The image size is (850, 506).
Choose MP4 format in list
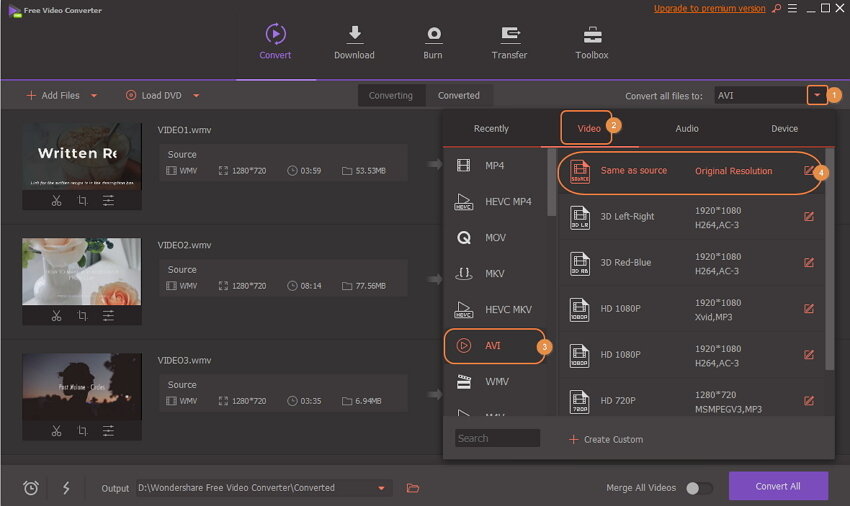[x=495, y=165]
